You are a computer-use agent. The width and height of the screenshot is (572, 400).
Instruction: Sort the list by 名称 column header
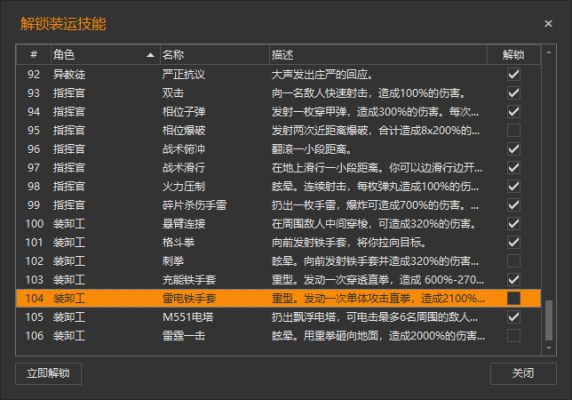pos(214,55)
